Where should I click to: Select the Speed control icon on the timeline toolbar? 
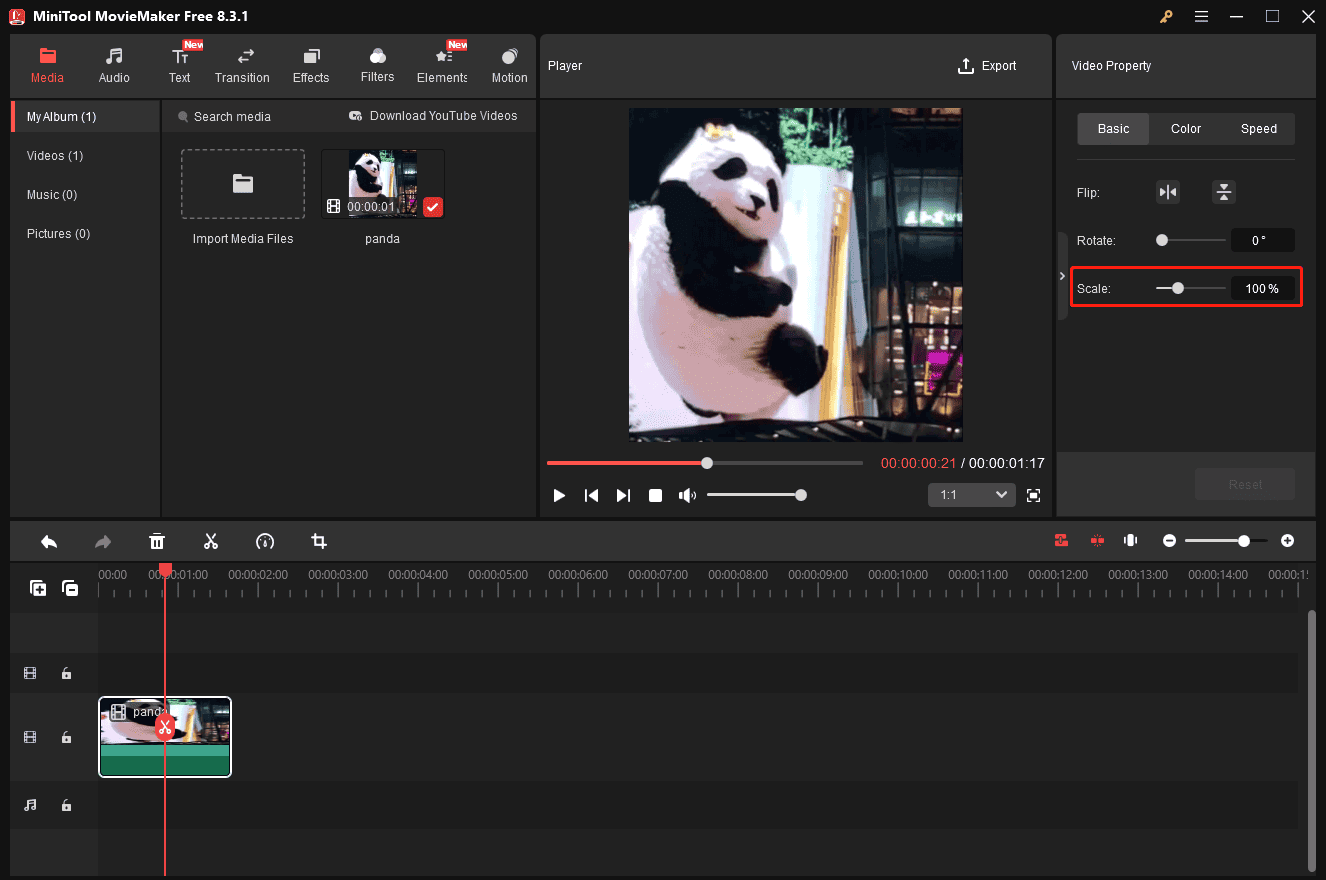265,541
